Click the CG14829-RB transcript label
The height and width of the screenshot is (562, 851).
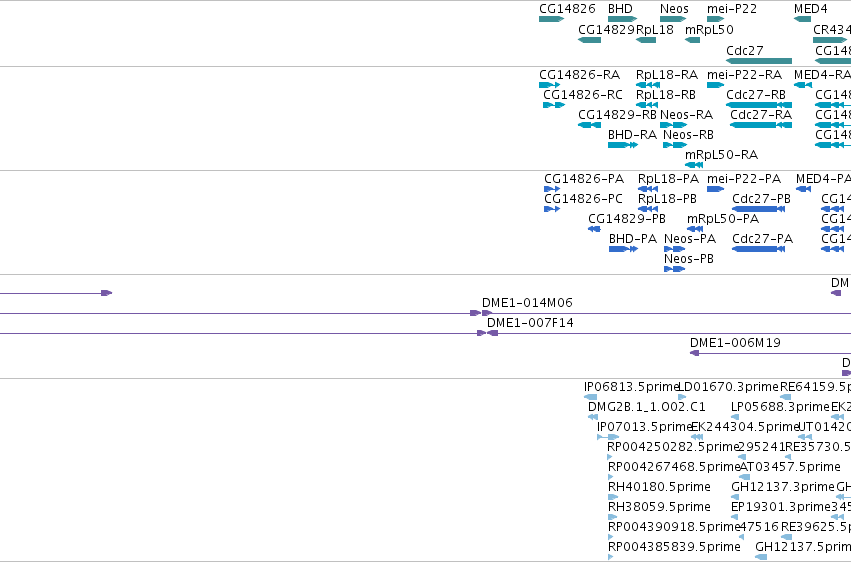[x=617, y=114]
